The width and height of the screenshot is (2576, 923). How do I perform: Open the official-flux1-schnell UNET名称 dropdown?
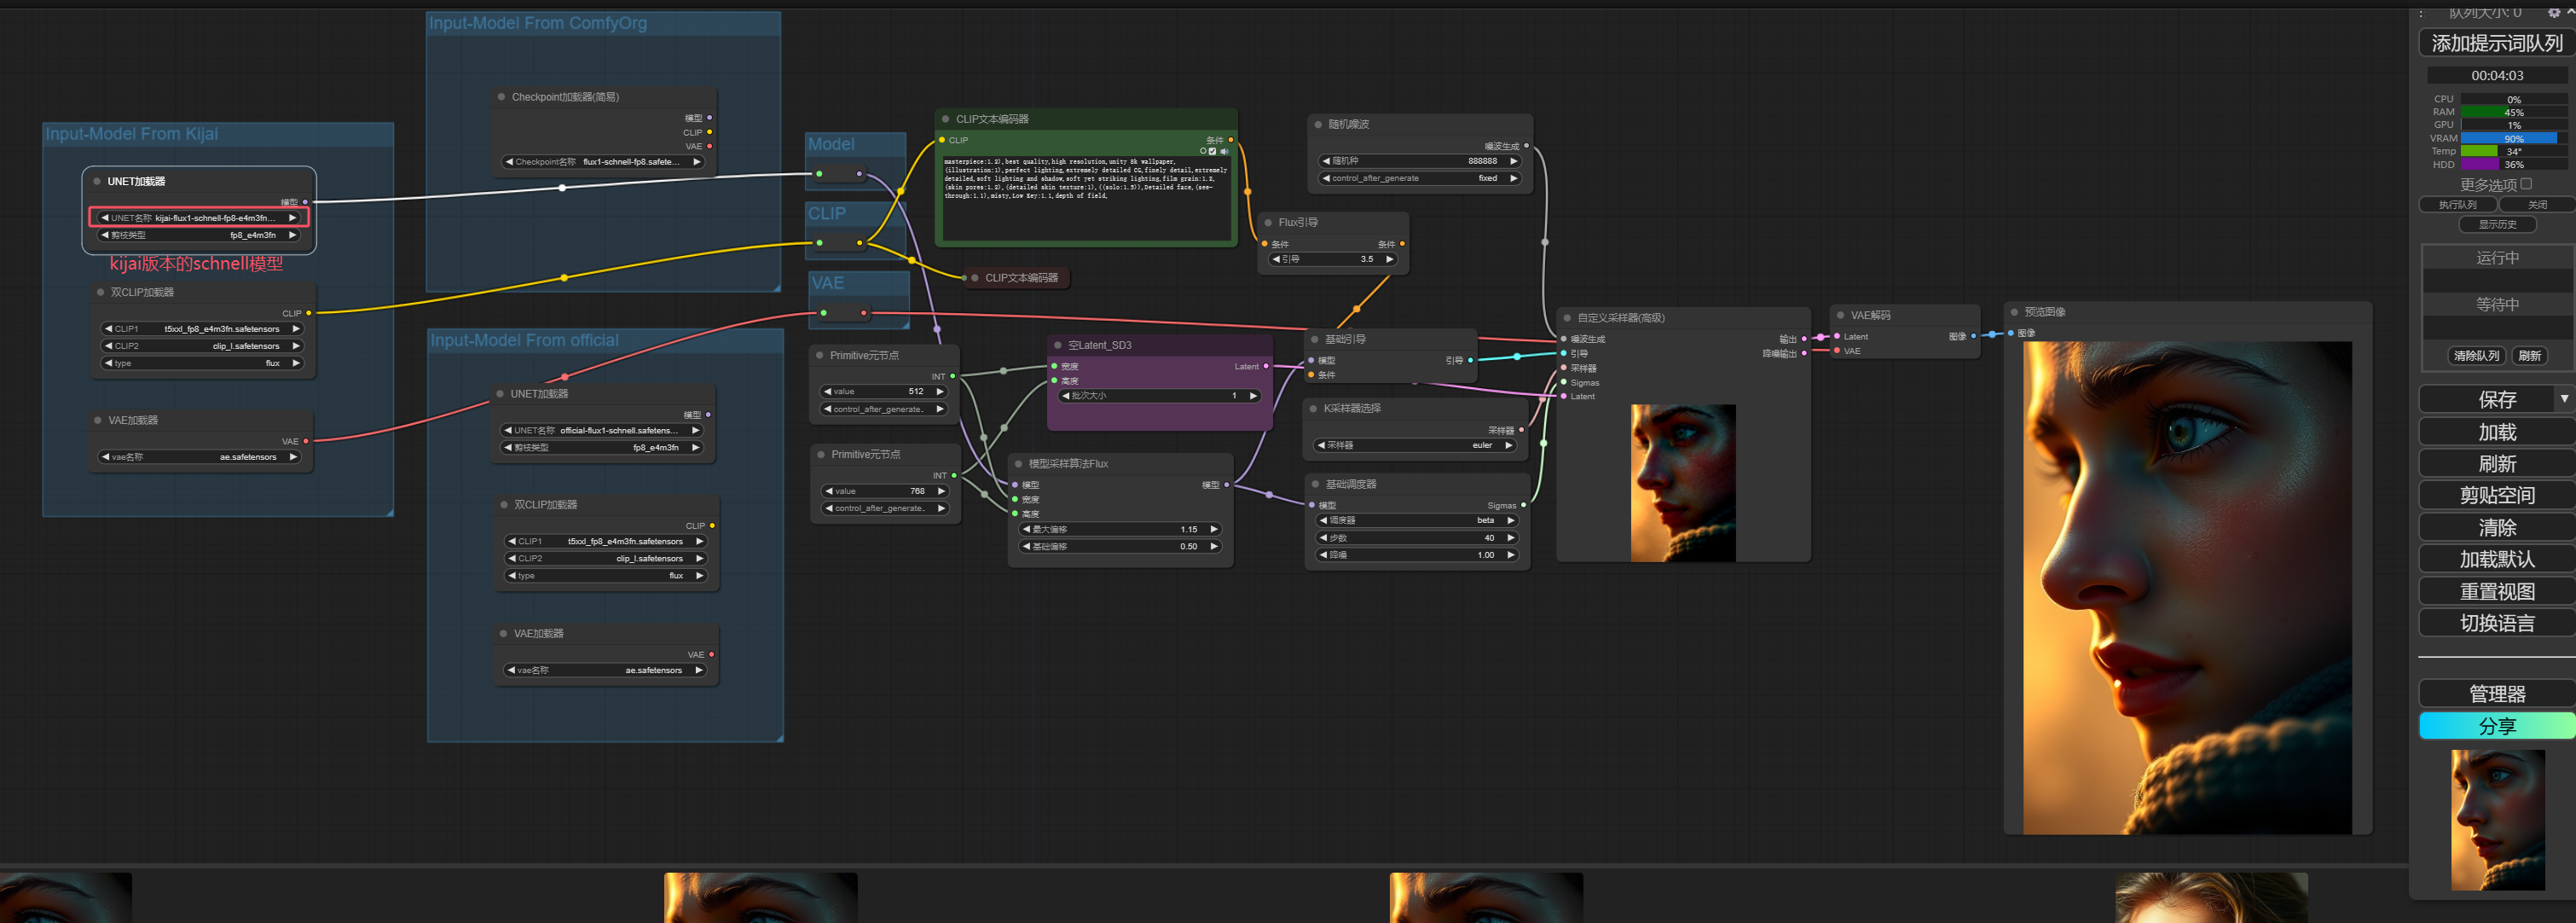[x=602, y=431]
